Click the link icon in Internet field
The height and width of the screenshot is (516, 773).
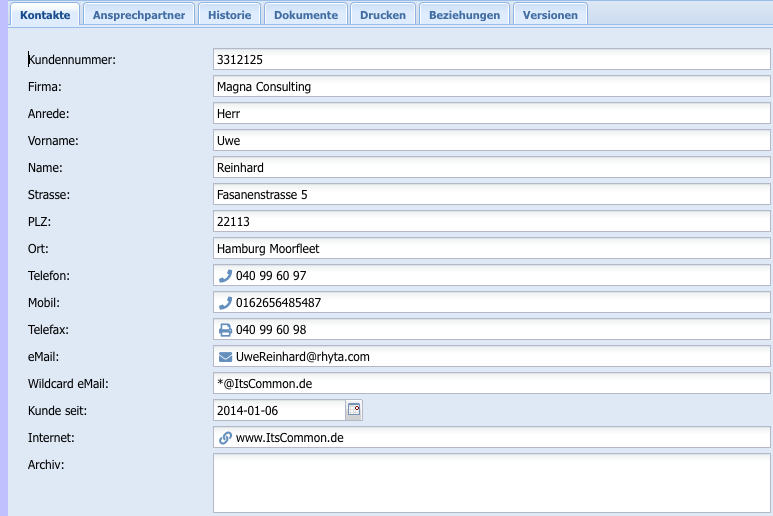(x=225, y=438)
